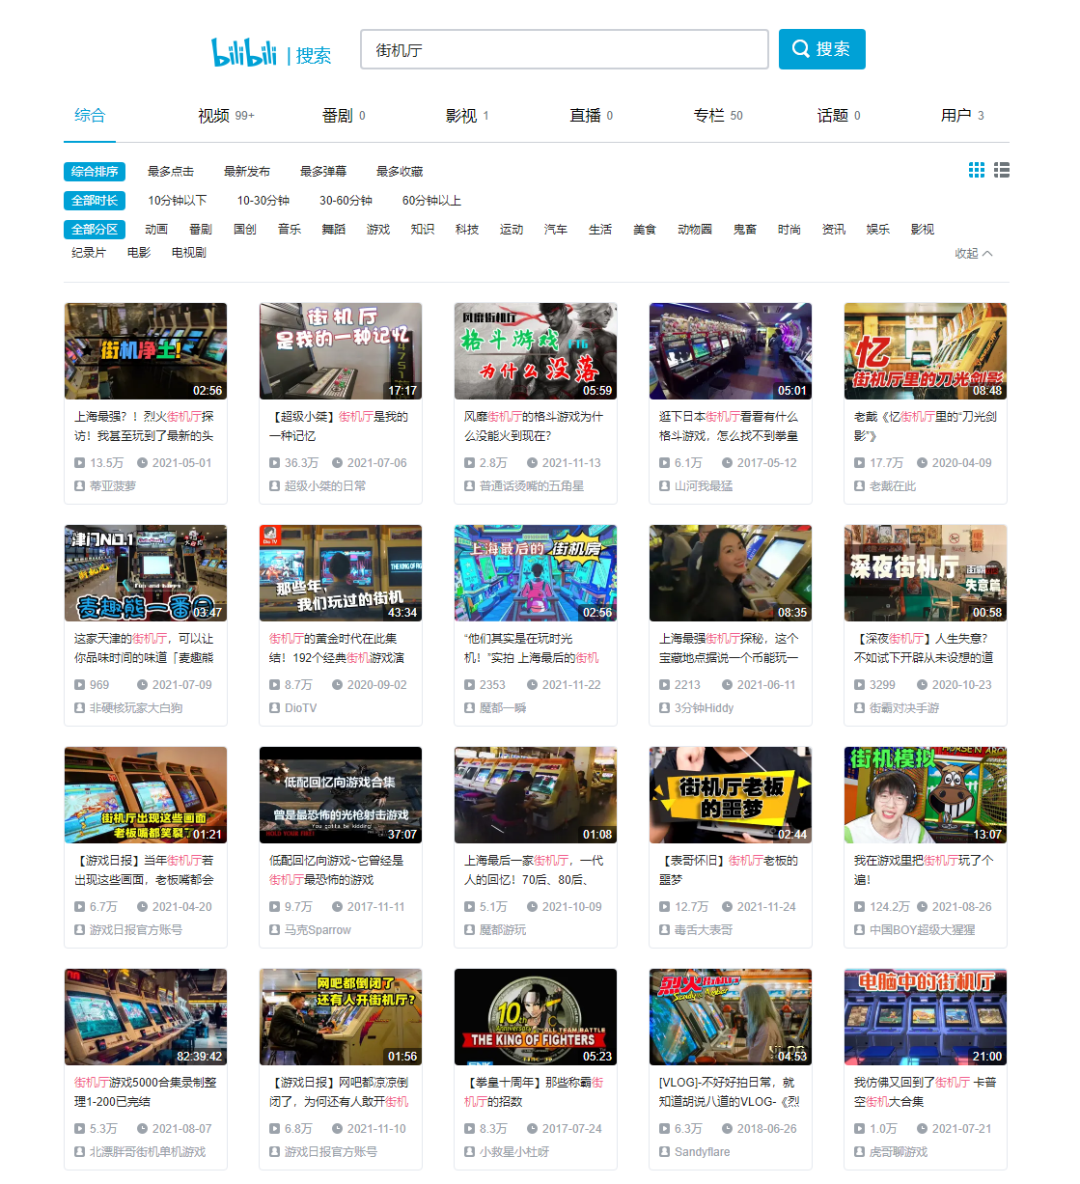Select the 10-30分钟 duration filter
Viewport: 1080px width, 1184px height.
[x=263, y=200]
